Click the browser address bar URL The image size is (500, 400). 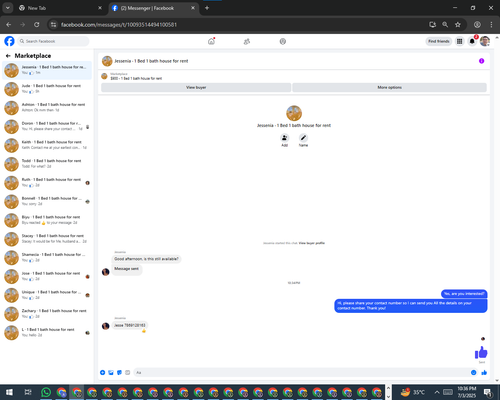click(x=119, y=25)
